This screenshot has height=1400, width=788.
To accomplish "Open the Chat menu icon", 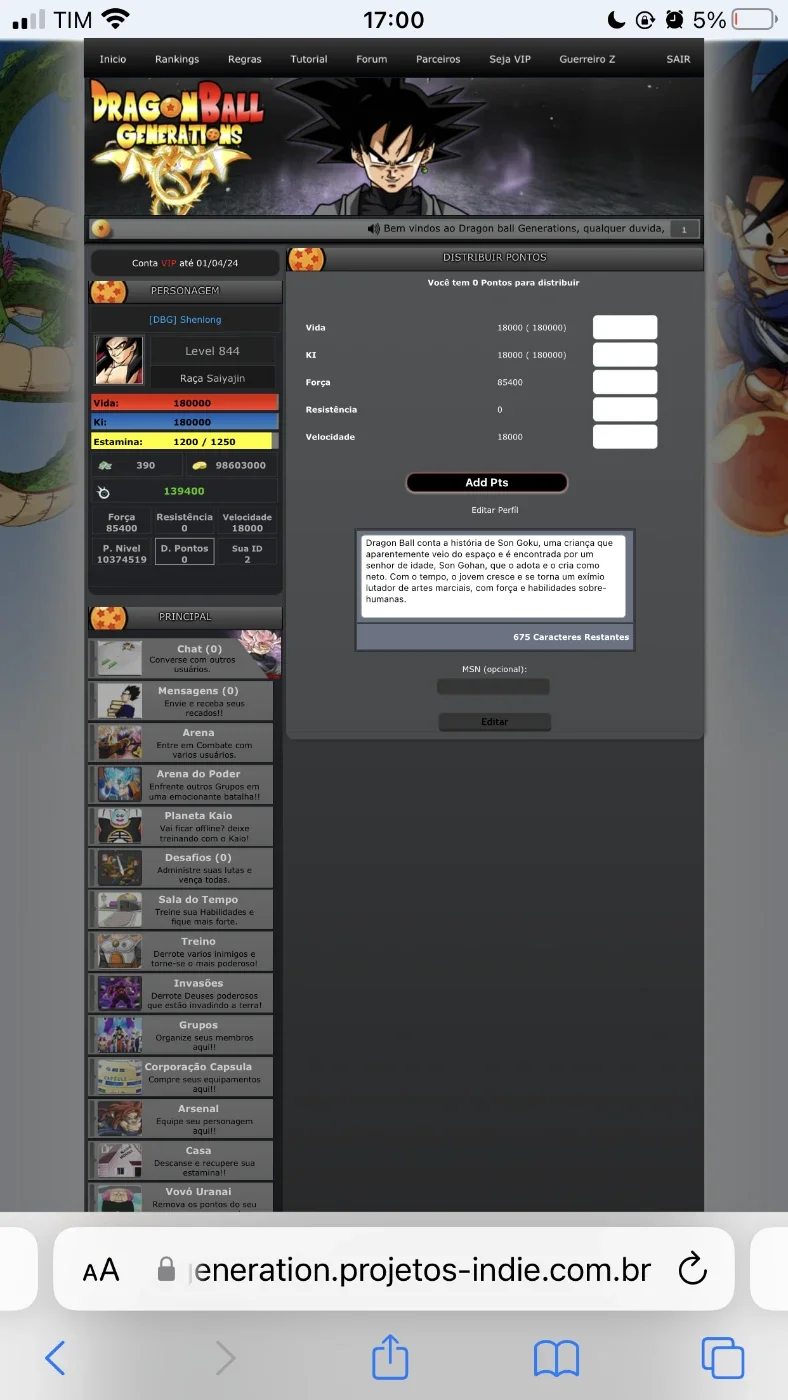I will (x=119, y=658).
